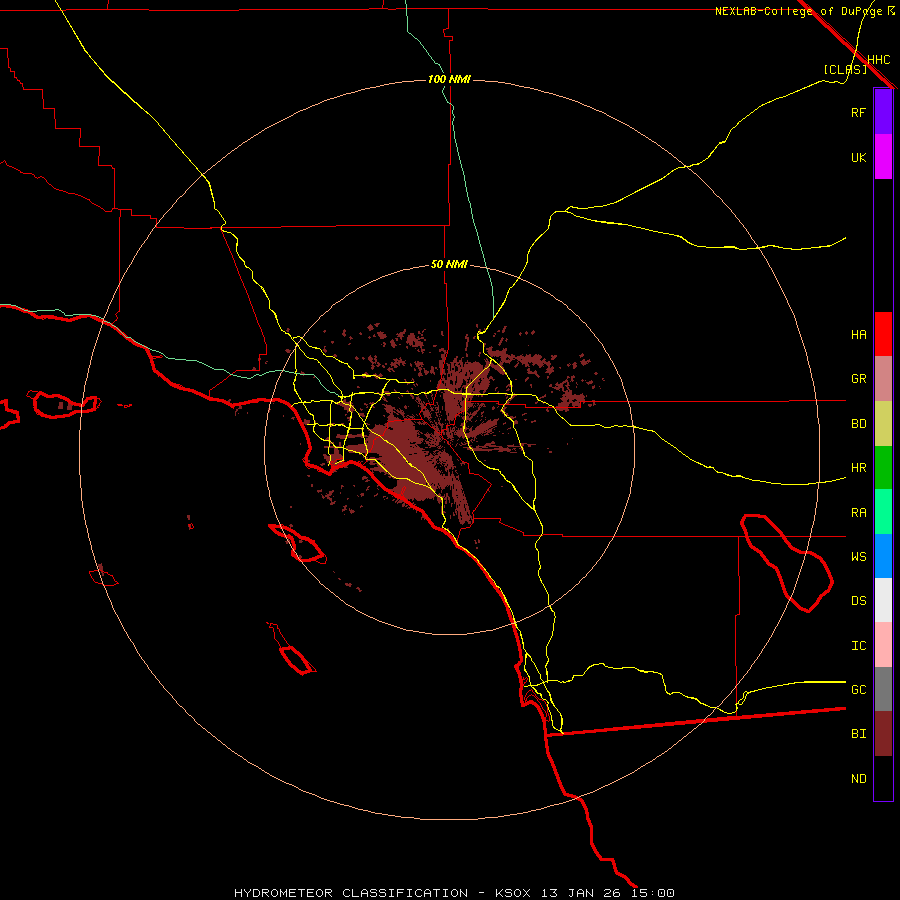Click the HYDROMETEOR CLASSIFICATION title text
The image size is (900, 900).
coord(351,893)
